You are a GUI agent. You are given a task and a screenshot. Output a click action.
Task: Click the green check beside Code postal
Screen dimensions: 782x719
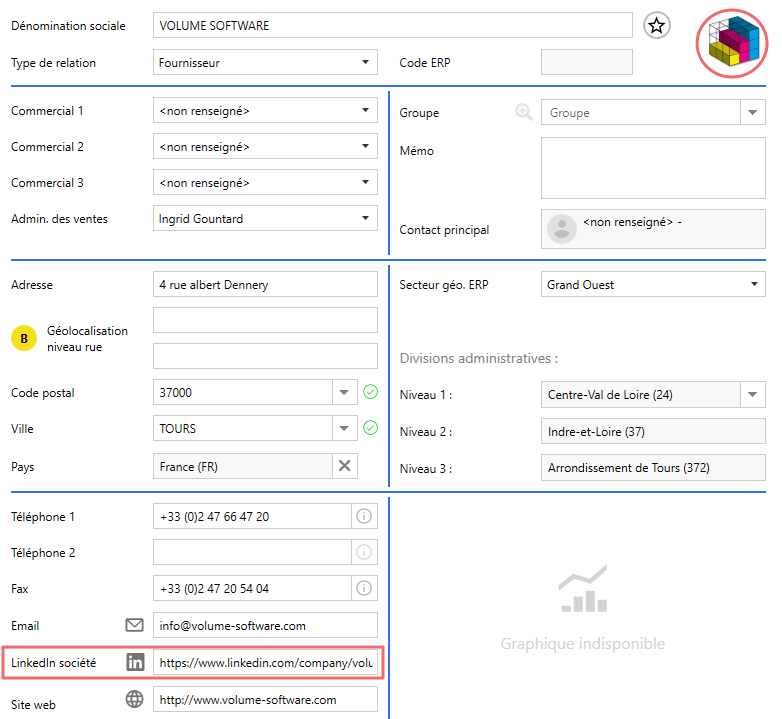[371, 392]
